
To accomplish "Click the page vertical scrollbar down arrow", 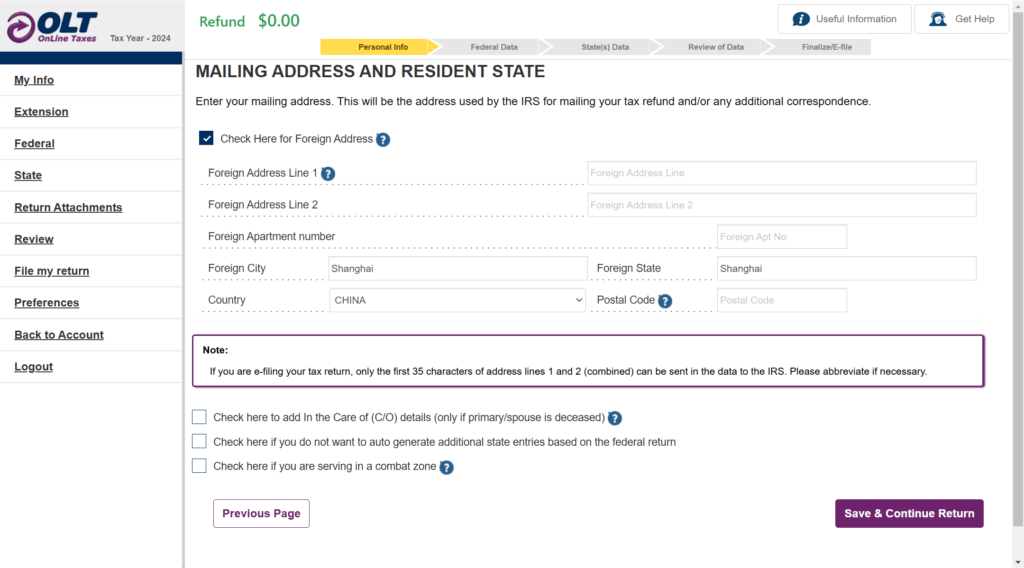I will 1018,562.
